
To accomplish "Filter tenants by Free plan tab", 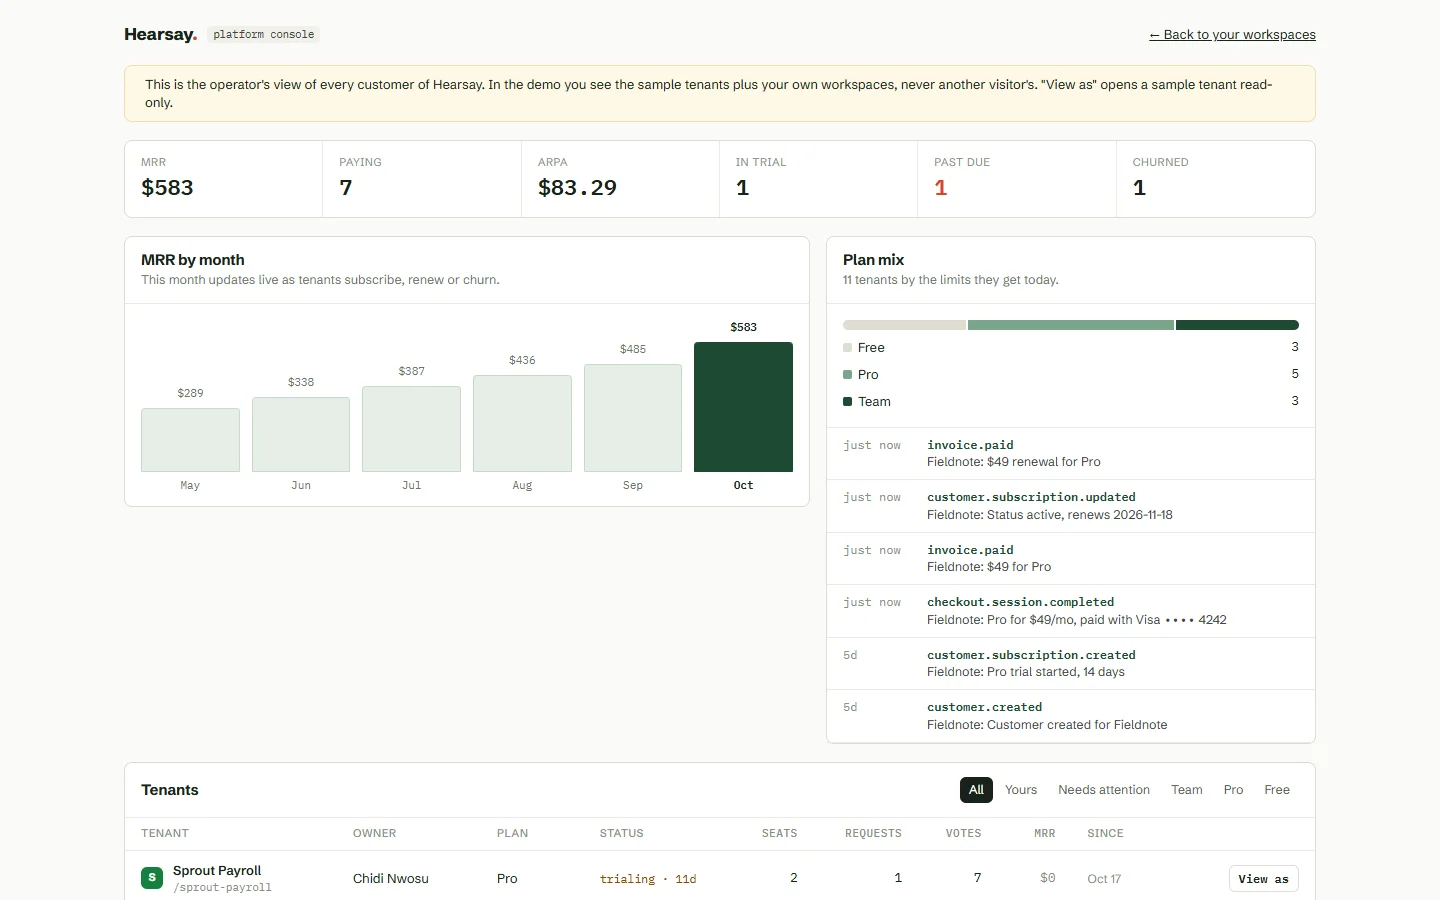I will [1277, 790].
